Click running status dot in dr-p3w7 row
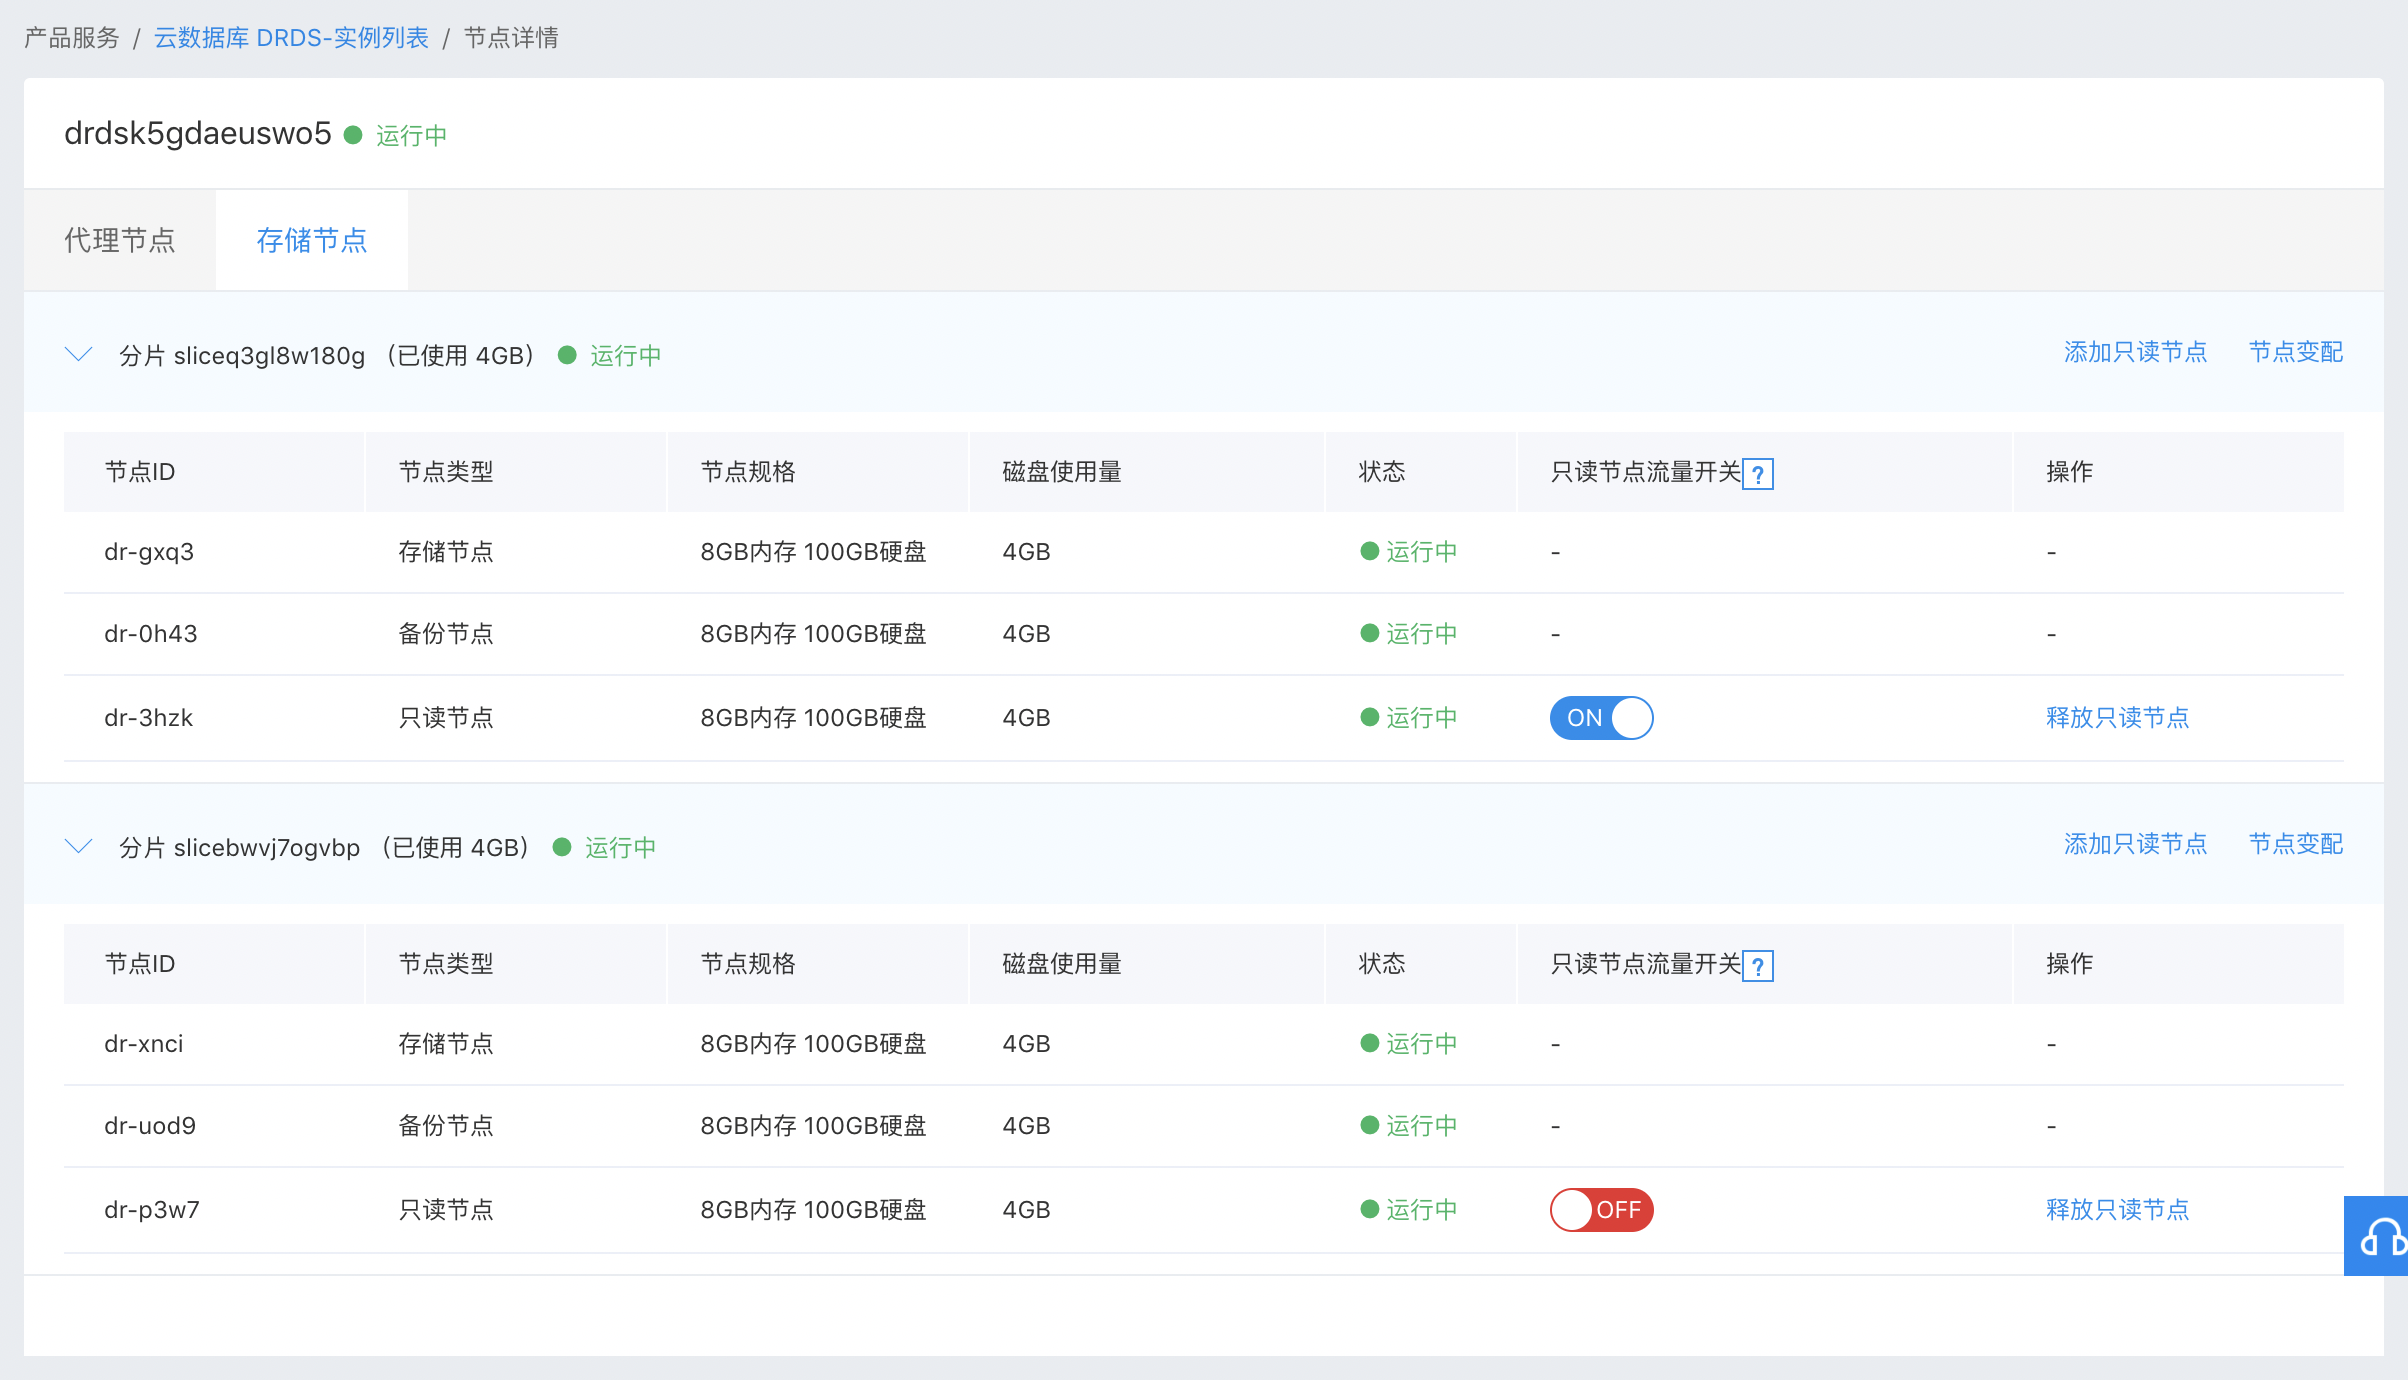The width and height of the screenshot is (2408, 1380). [x=1369, y=1209]
